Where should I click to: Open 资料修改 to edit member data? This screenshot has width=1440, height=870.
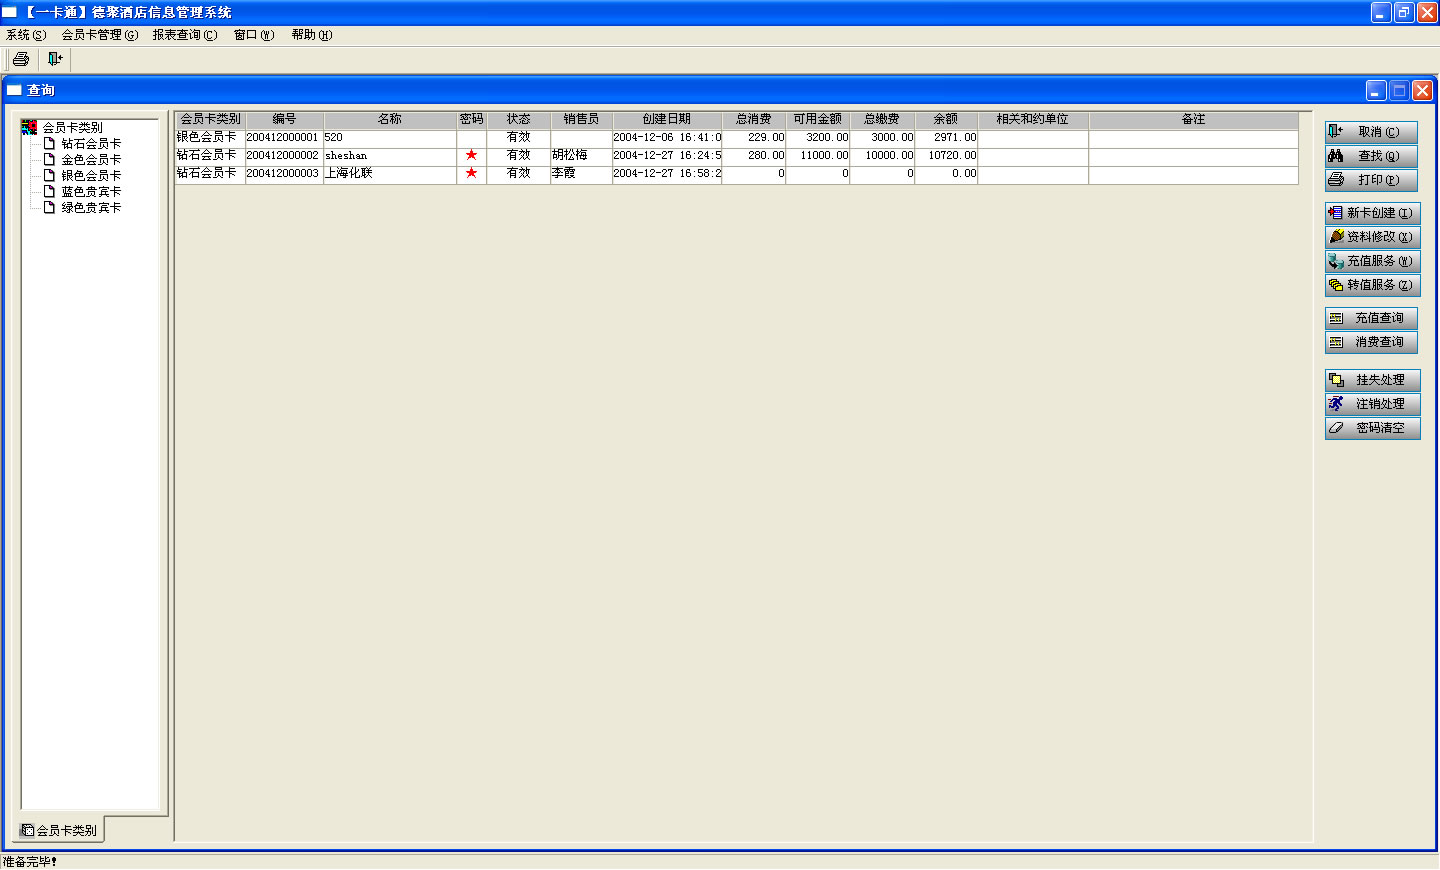(1372, 237)
